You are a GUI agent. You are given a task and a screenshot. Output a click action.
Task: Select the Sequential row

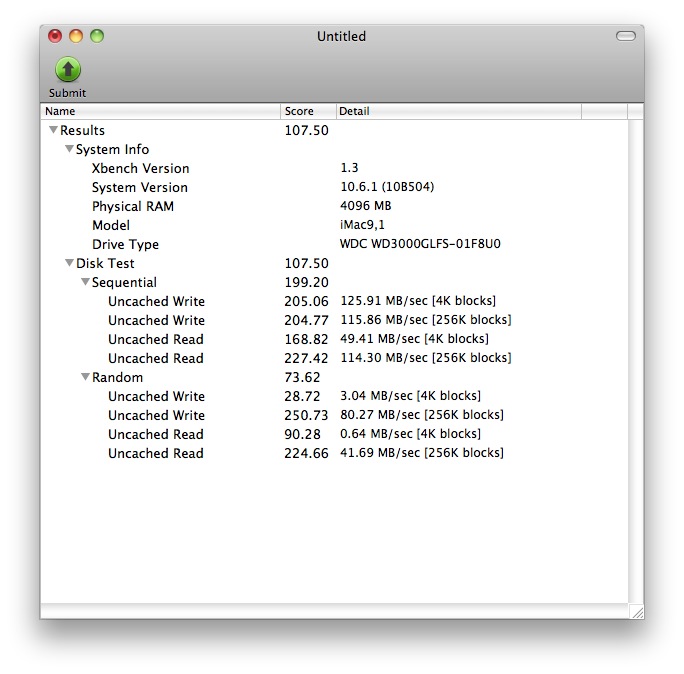[335, 282]
